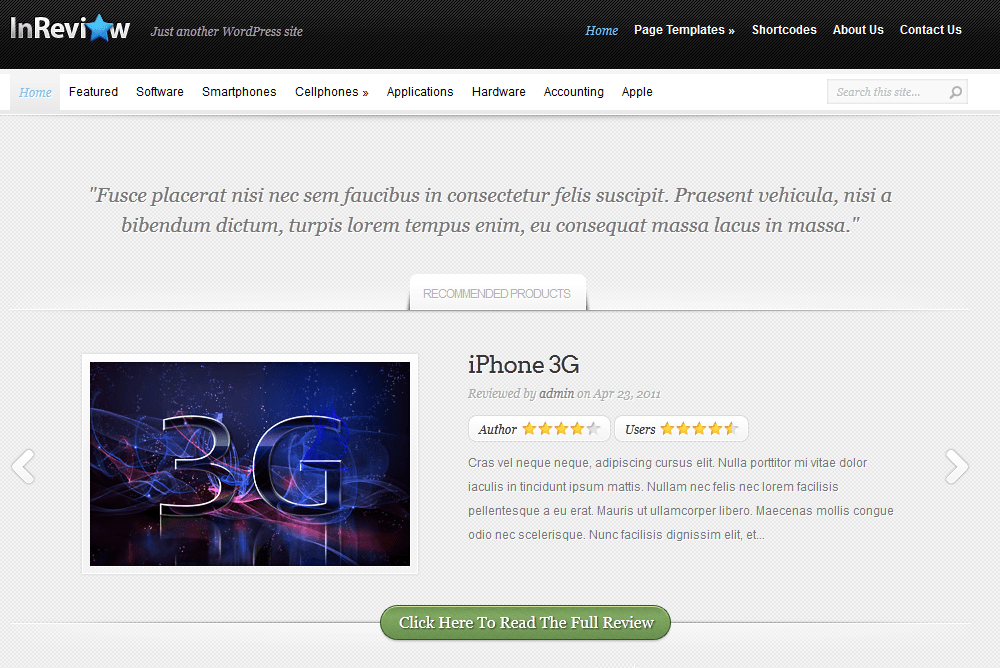Click the search magnifier icon
The height and width of the screenshot is (668, 1000).
(x=955, y=93)
